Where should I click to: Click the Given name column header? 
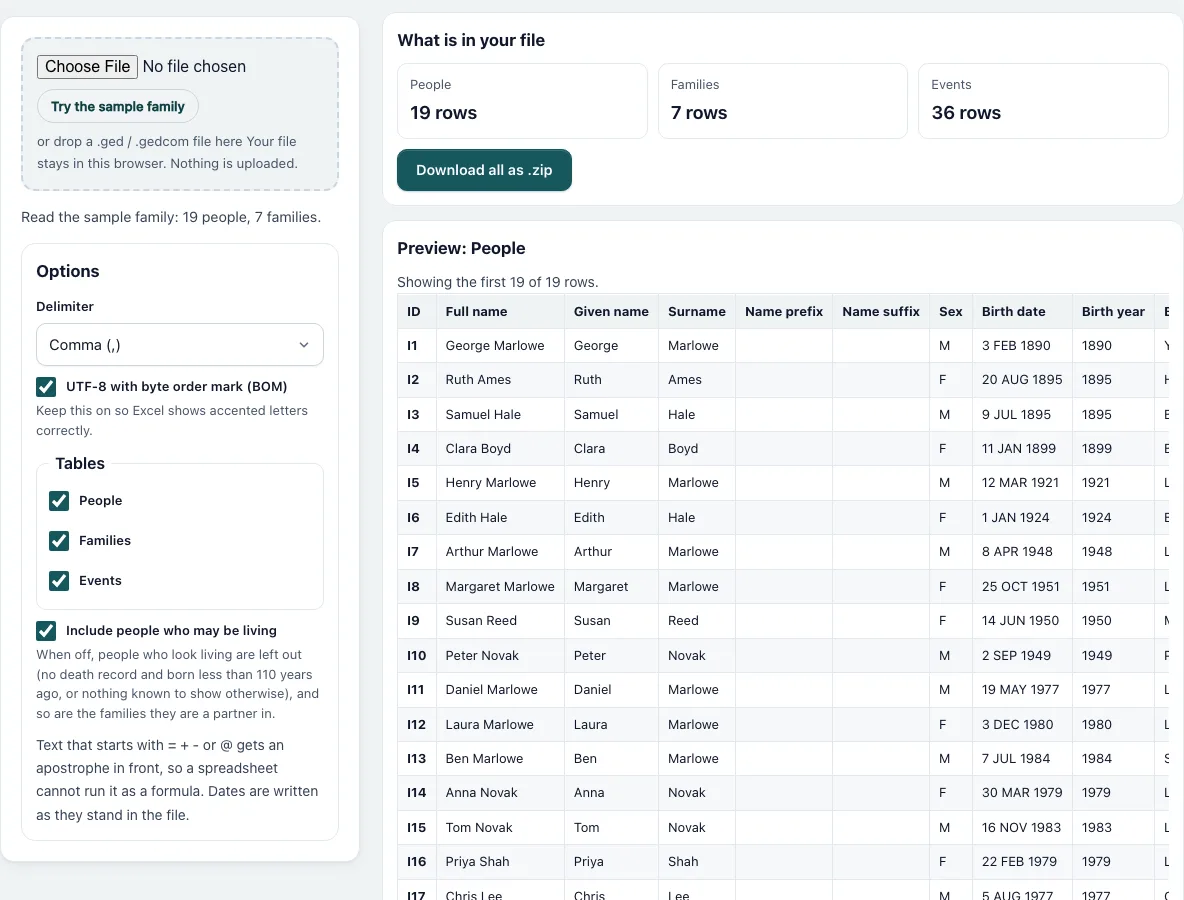(x=612, y=311)
